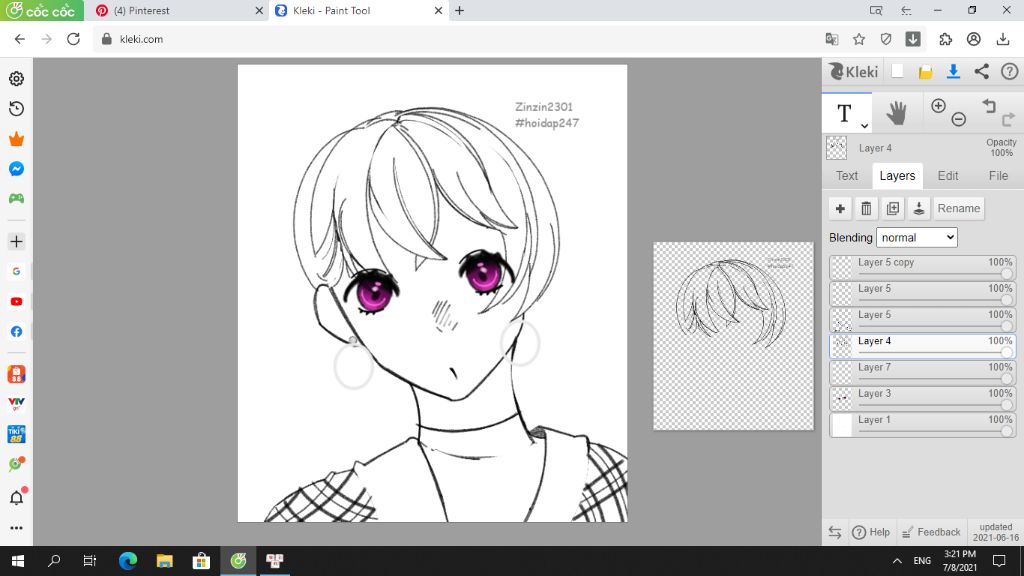Rename the selected layer

click(x=959, y=208)
